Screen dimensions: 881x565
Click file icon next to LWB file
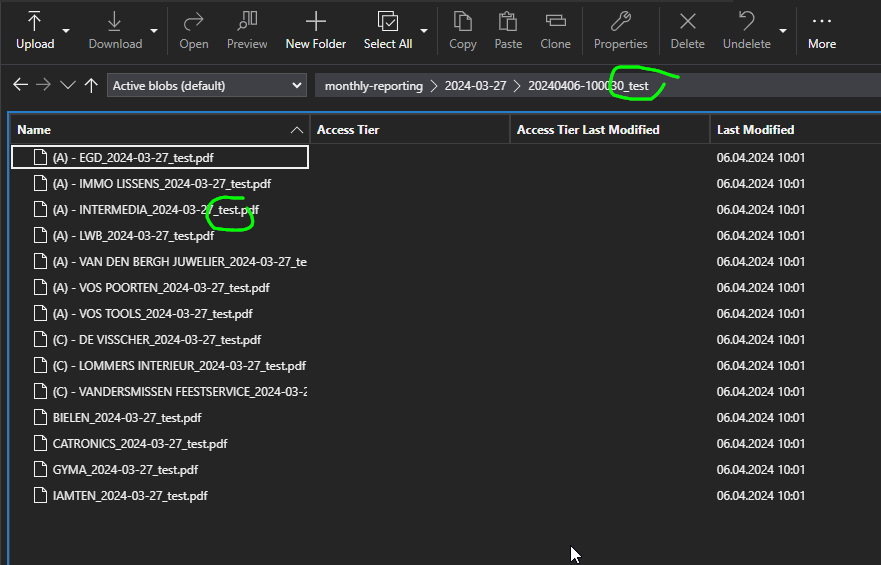point(40,235)
